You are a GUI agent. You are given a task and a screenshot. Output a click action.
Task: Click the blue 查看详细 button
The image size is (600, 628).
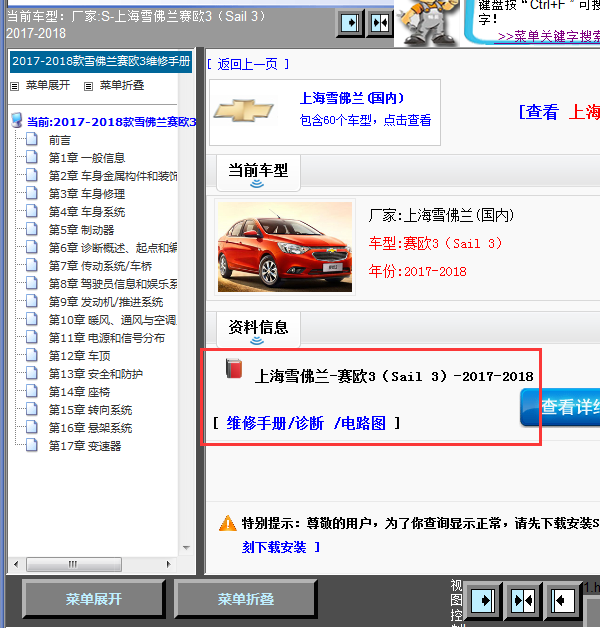560,407
